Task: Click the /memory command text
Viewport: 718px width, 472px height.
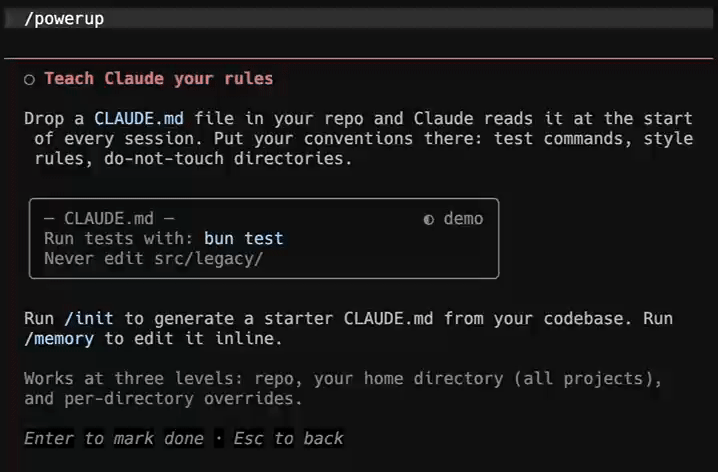Action: pos(59,339)
